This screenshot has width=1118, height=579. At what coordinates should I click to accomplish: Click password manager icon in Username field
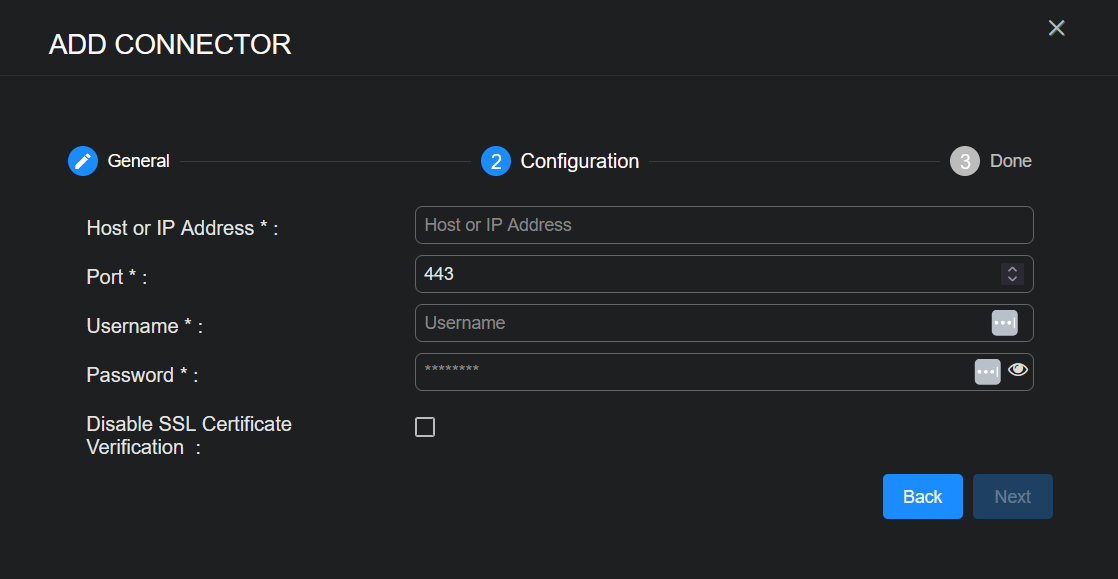(x=1004, y=323)
